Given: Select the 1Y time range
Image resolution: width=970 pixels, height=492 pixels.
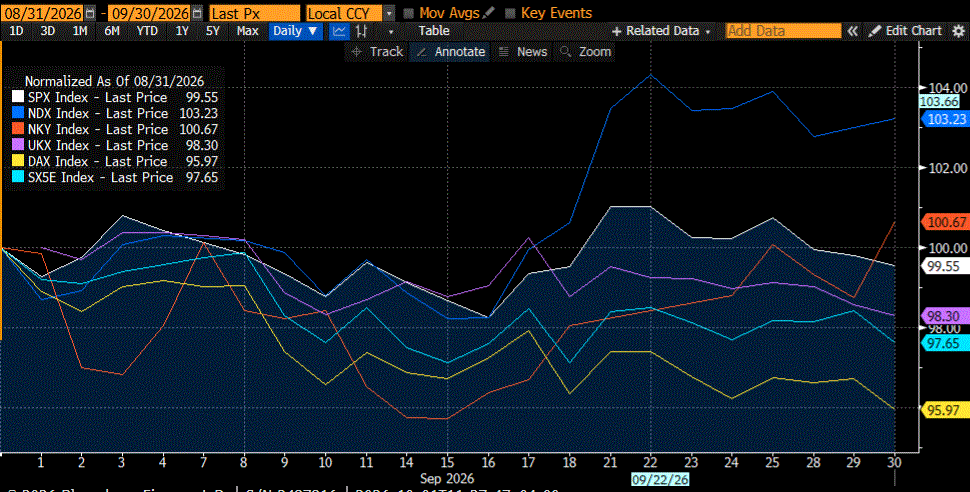Looking at the screenshot, I should [x=182, y=31].
